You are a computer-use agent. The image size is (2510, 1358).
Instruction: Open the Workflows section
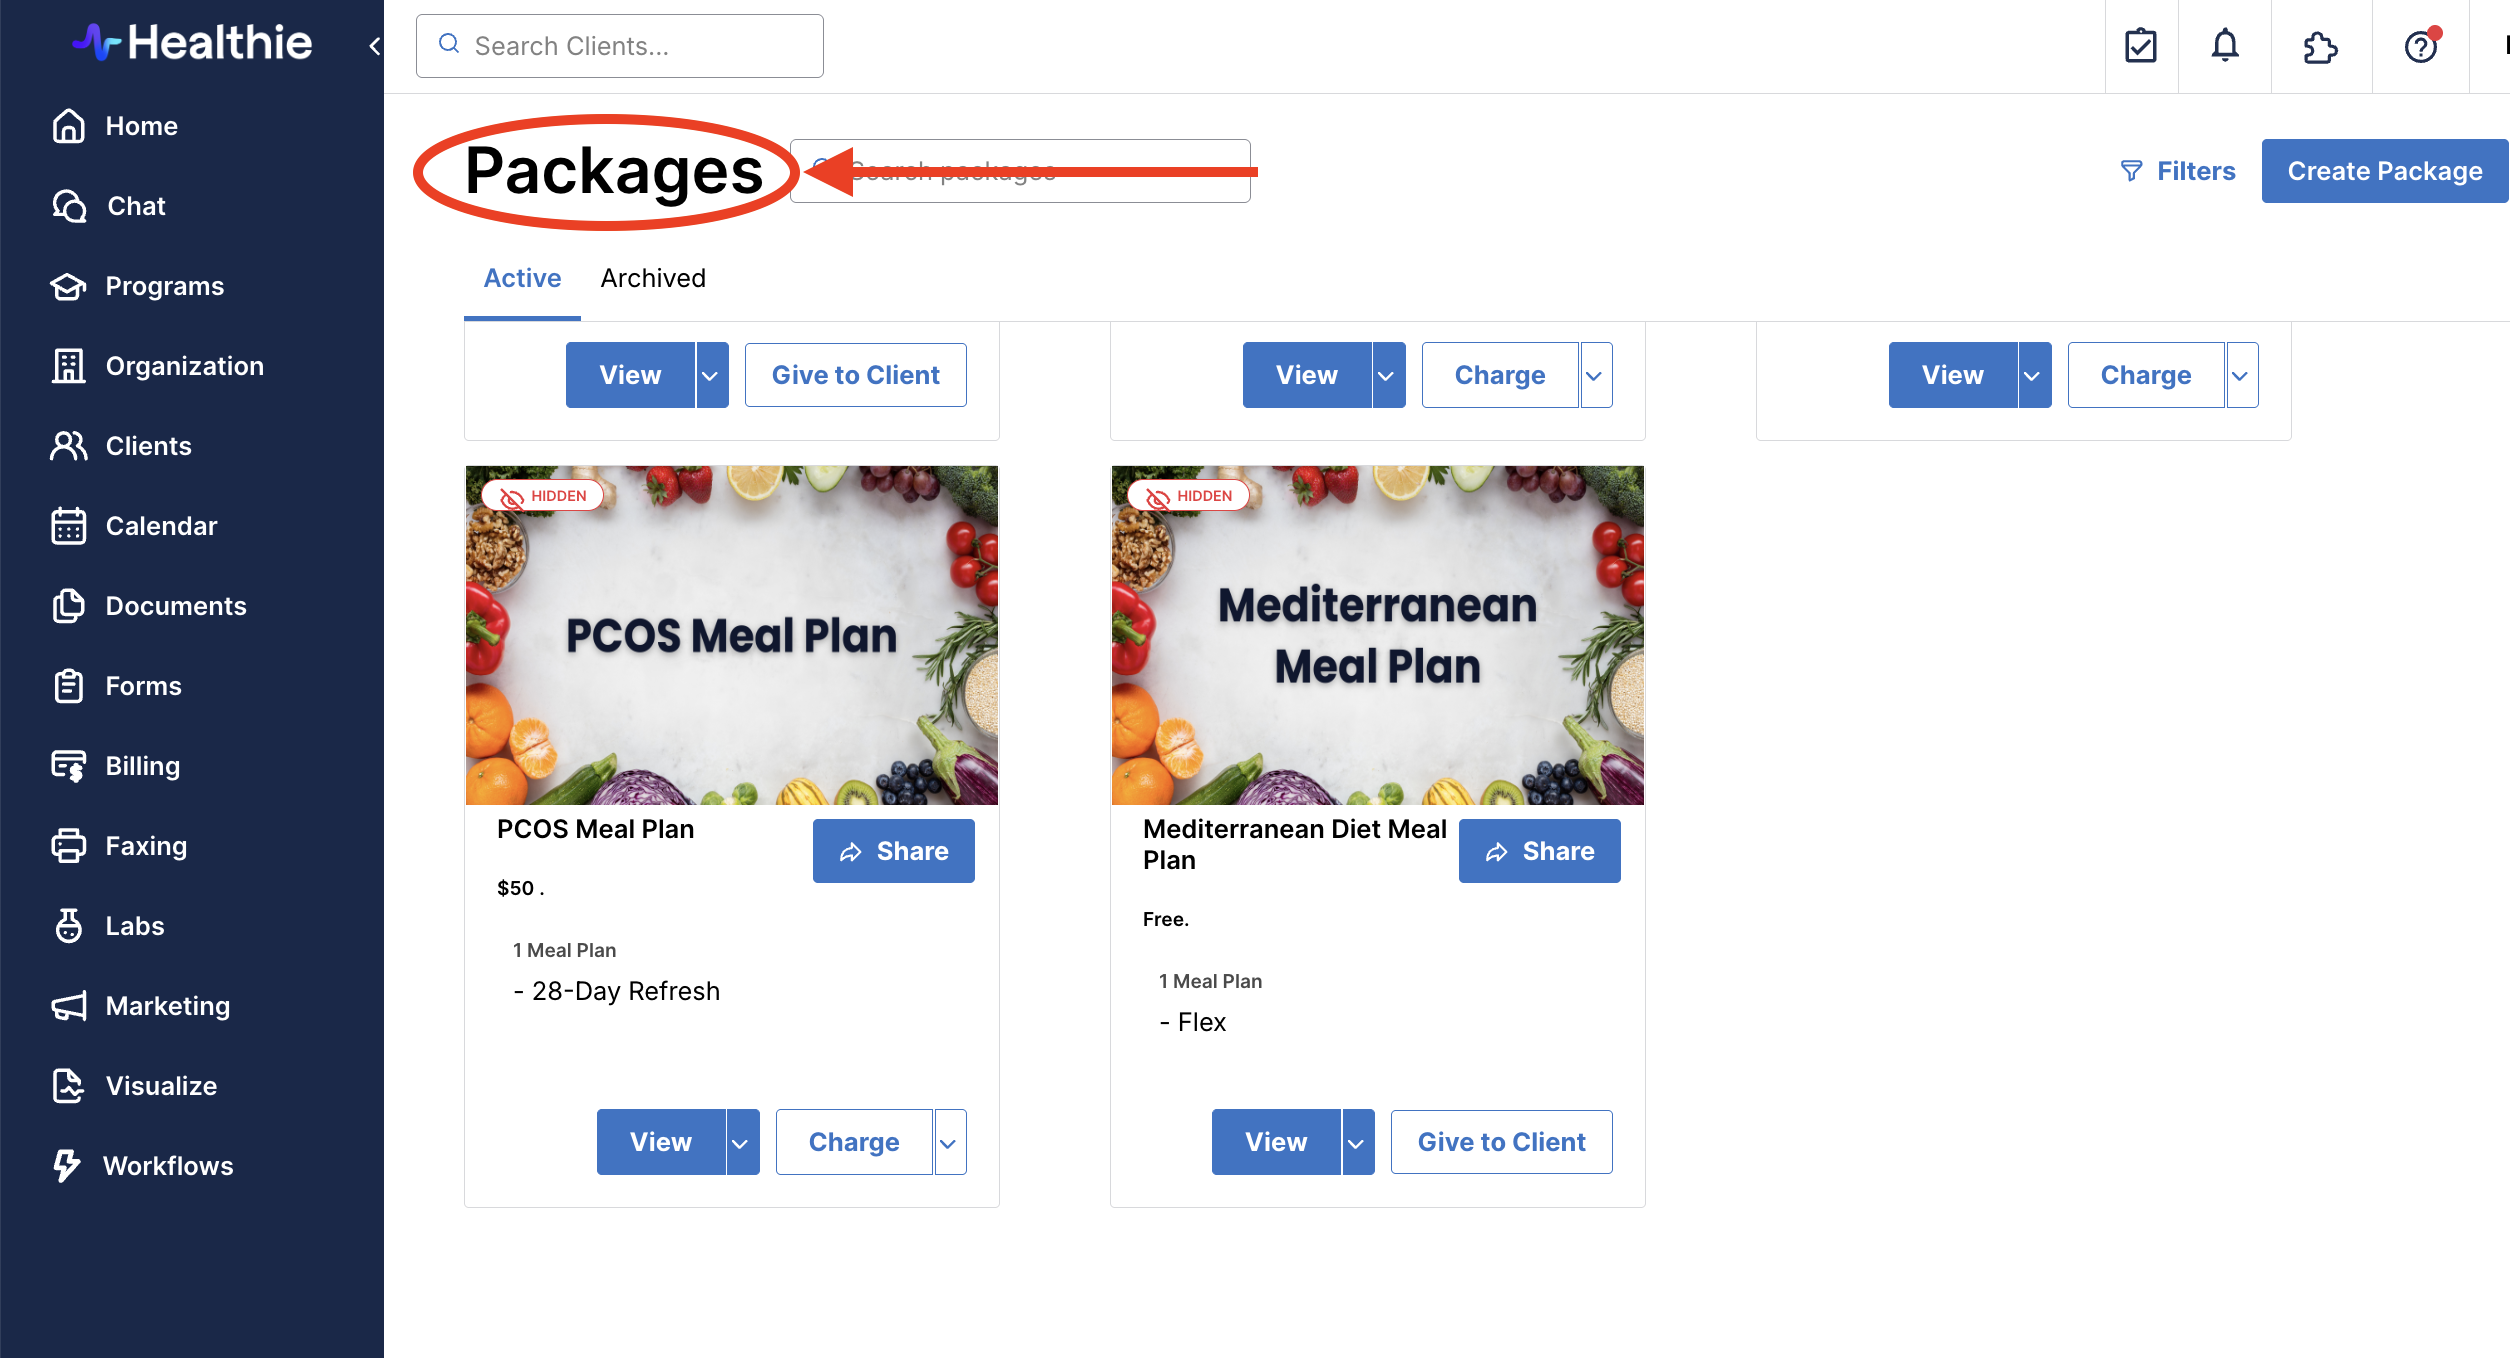168,1166
